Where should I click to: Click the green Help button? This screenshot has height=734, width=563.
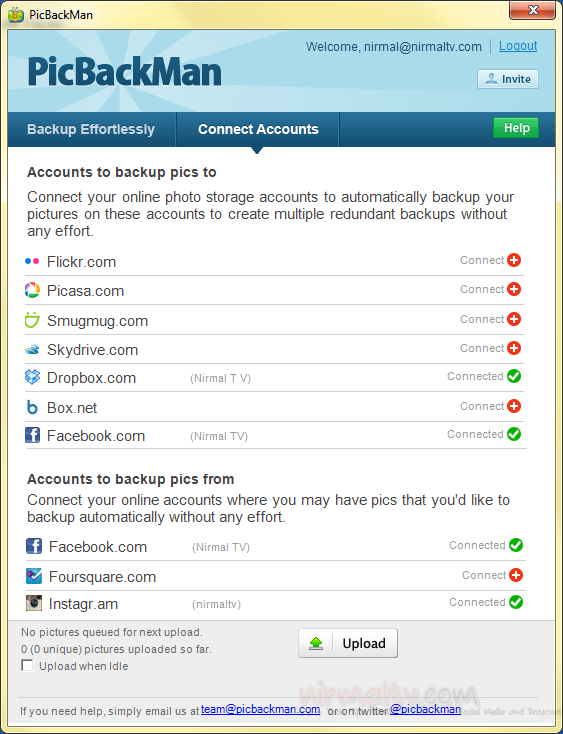516,128
